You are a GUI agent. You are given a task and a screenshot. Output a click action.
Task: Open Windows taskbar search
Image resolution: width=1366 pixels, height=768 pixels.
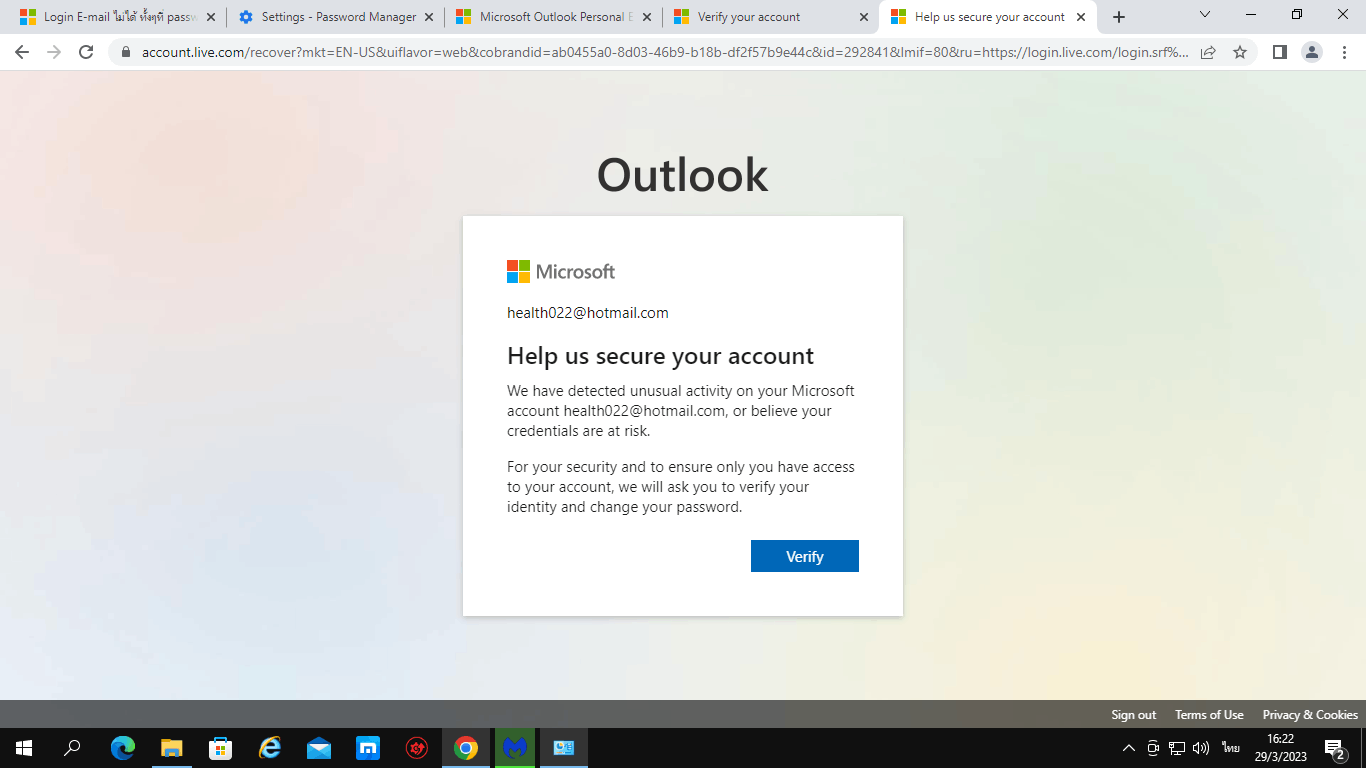coord(72,748)
